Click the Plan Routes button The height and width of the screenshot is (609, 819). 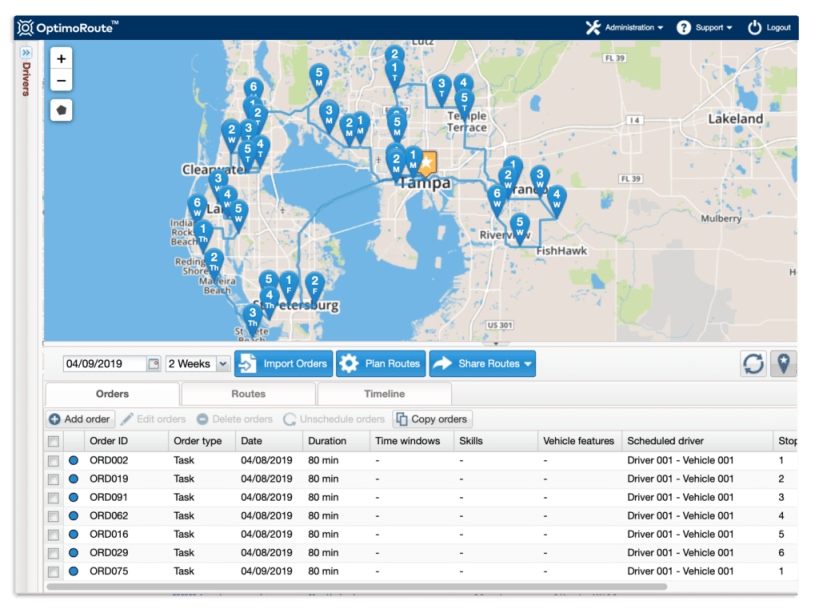[x=381, y=364]
